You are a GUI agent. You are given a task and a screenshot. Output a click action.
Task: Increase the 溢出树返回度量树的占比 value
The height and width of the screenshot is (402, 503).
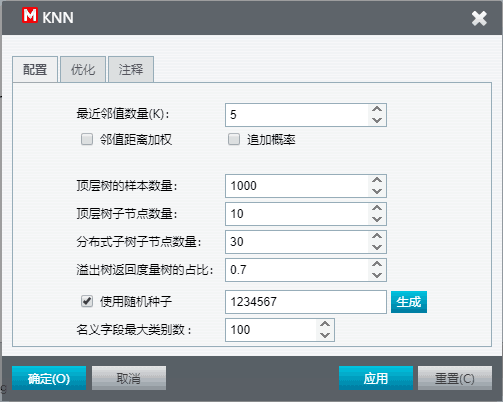point(377,264)
